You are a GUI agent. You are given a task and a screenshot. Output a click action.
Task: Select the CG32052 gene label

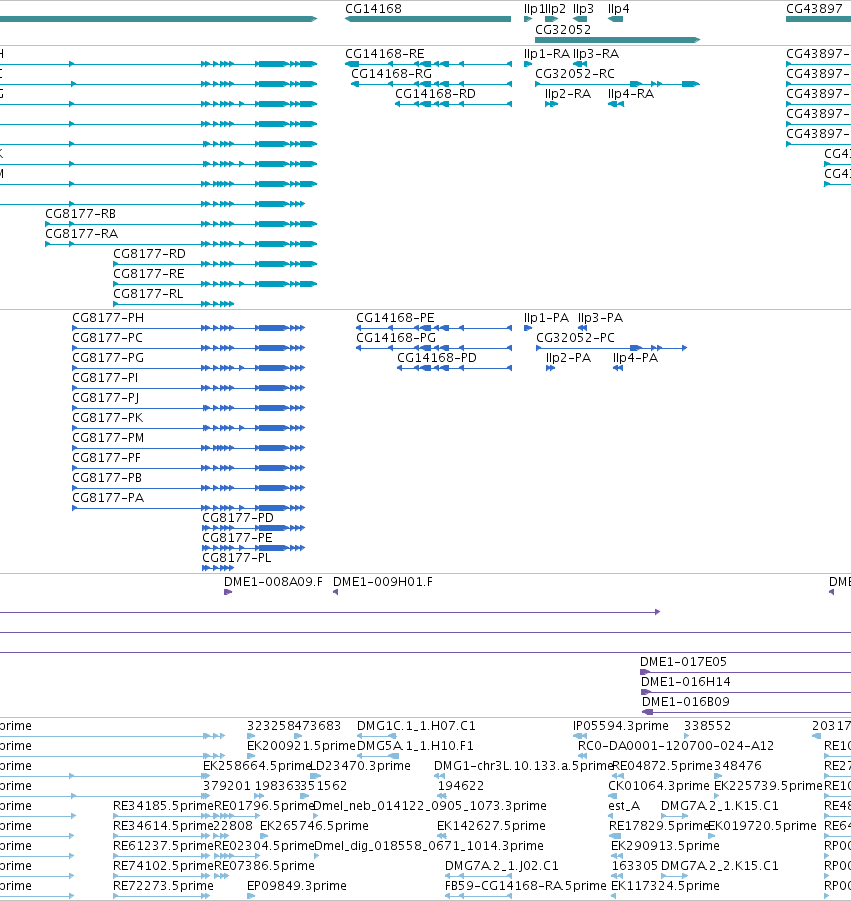point(563,29)
